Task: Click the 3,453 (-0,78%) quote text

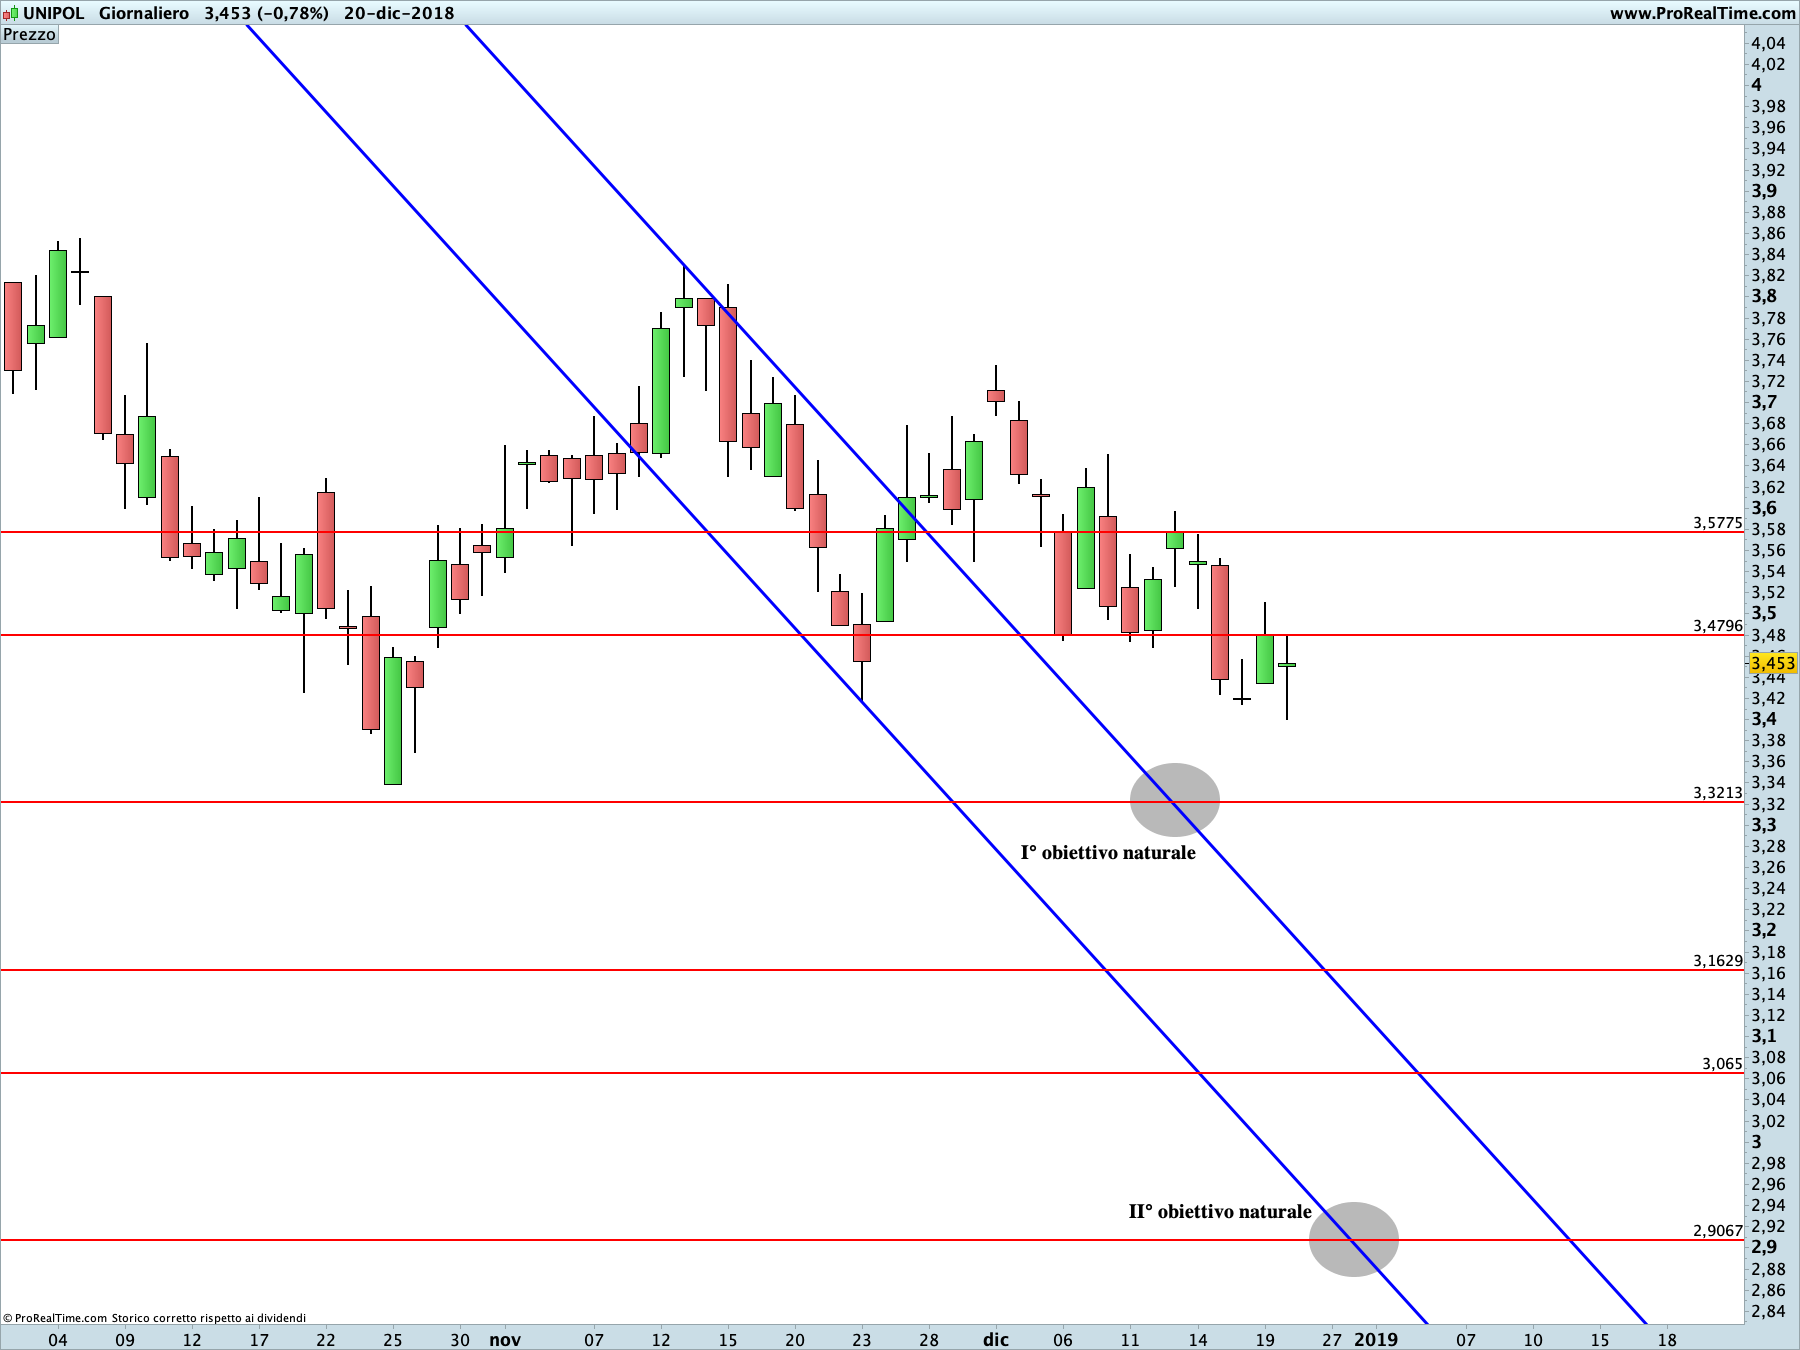Action: pos(266,13)
